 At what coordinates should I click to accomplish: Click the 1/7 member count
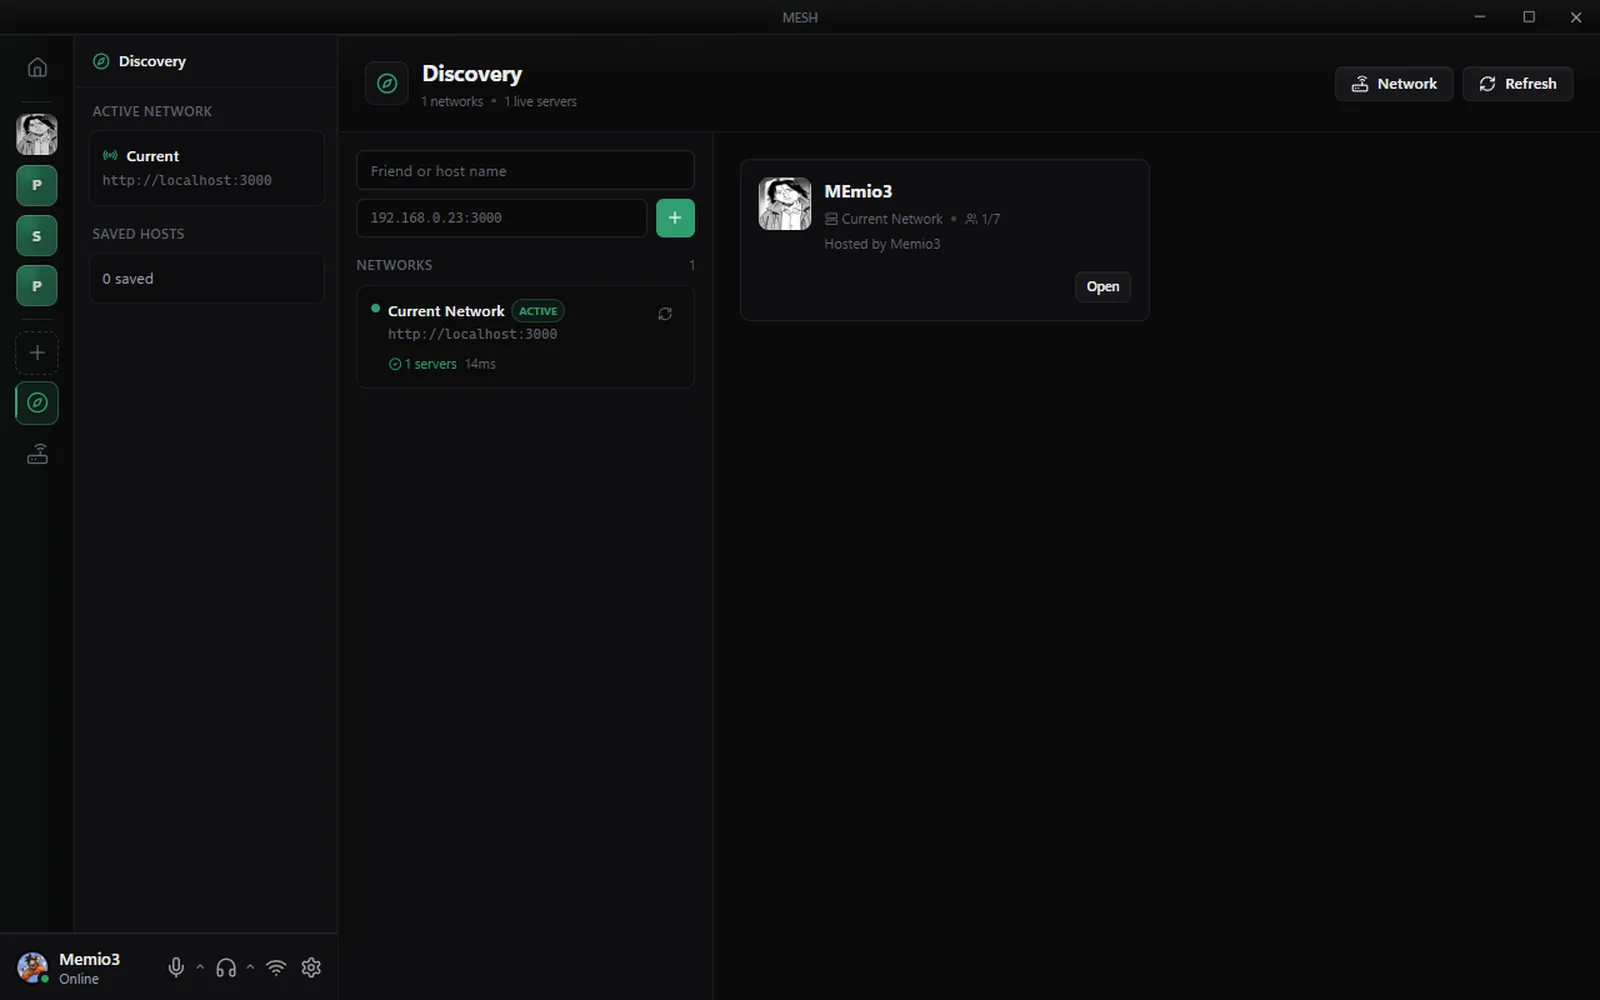[982, 219]
